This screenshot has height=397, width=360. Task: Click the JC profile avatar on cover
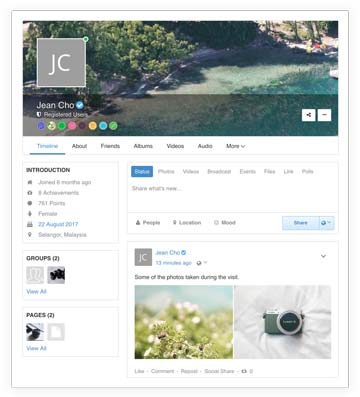[x=61, y=62]
